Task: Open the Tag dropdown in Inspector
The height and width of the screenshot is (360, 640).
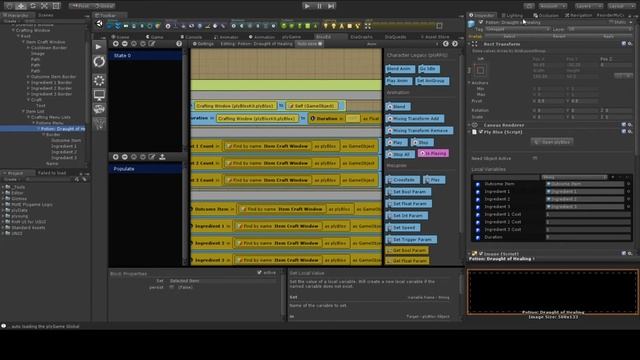Action: [x=517, y=29]
